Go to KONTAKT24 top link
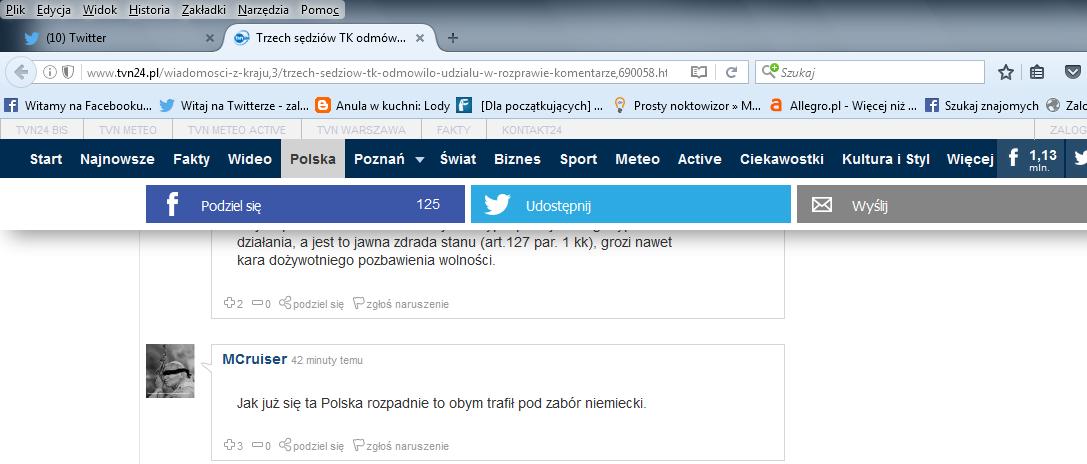Screen dimensions: 1087x464 coord(532,130)
